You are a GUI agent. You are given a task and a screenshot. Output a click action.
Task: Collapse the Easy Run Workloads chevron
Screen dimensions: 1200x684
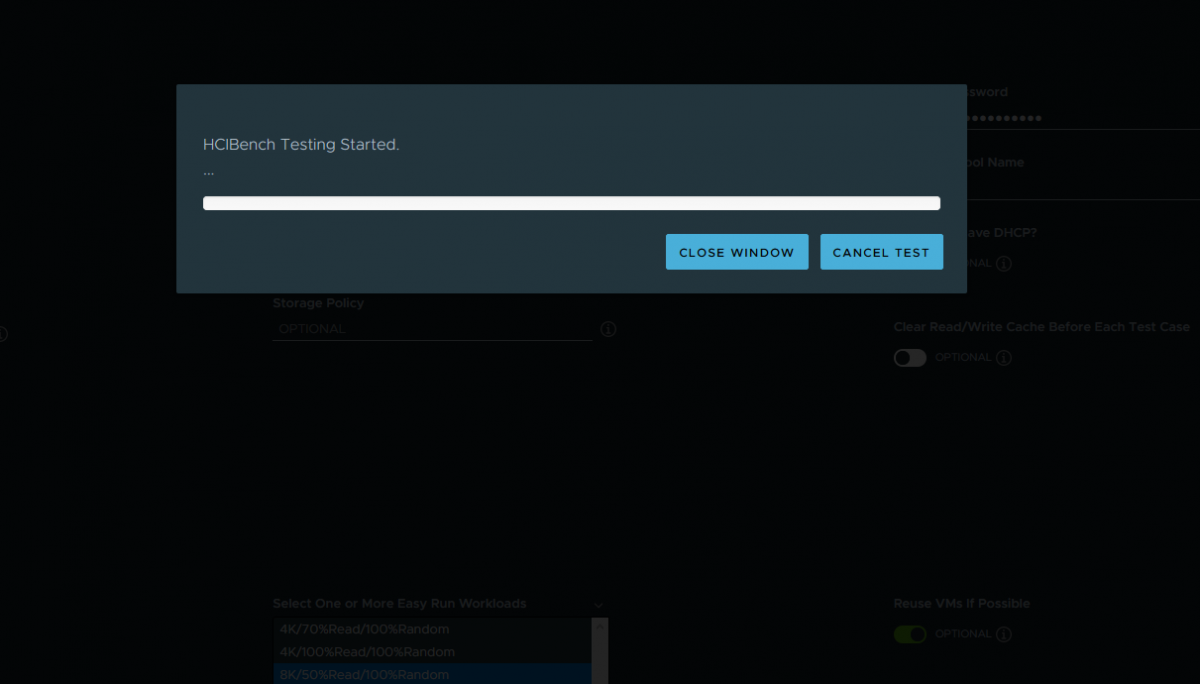pyautogui.click(x=598, y=605)
